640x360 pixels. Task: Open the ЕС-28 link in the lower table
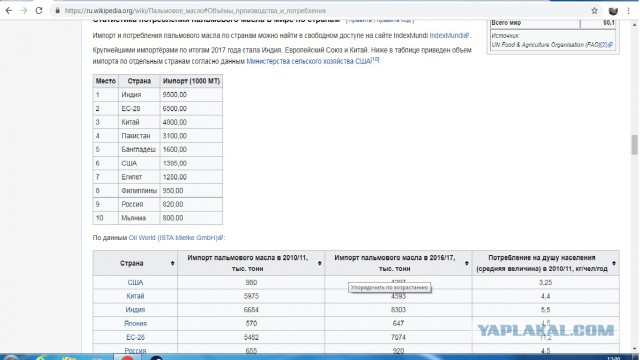click(135, 337)
